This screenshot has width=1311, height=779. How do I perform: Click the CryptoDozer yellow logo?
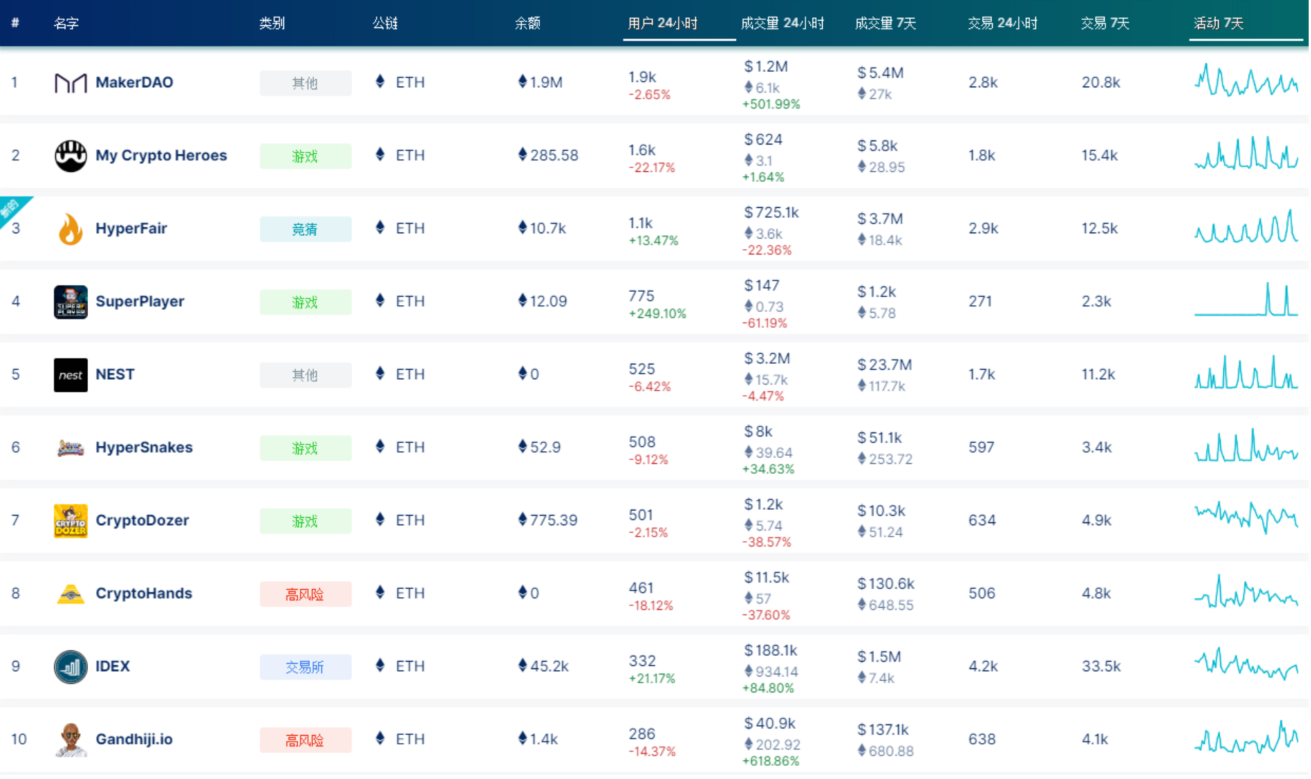(70, 521)
